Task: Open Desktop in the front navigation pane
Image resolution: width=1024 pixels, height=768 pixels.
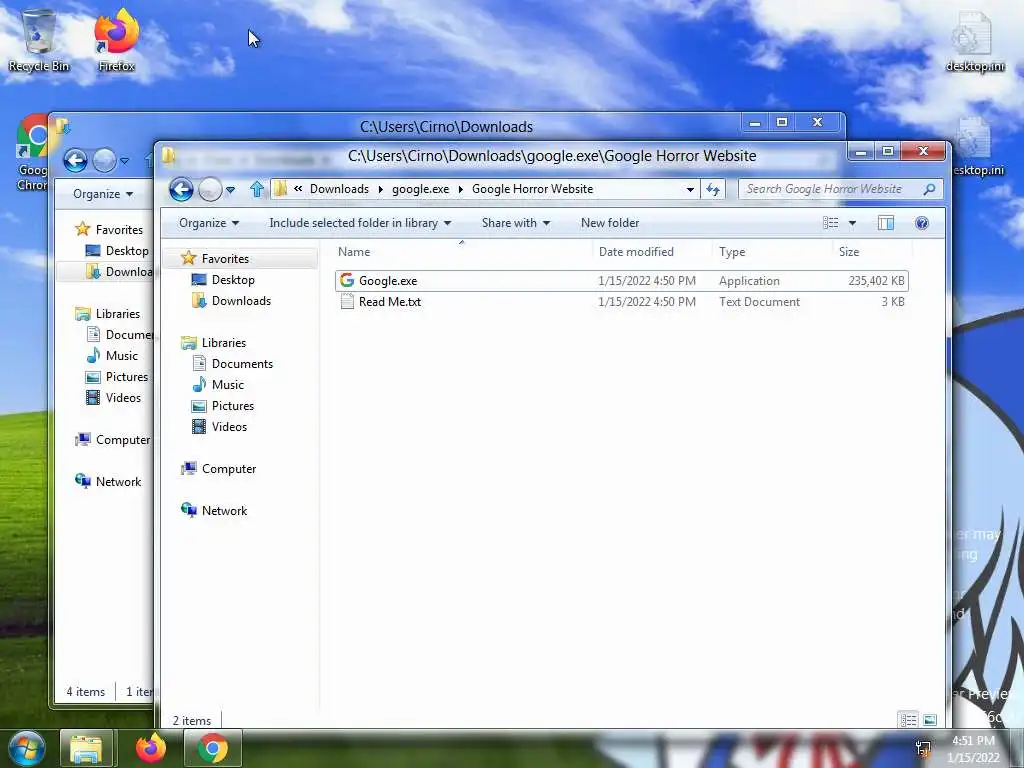Action: coord(233,280)
